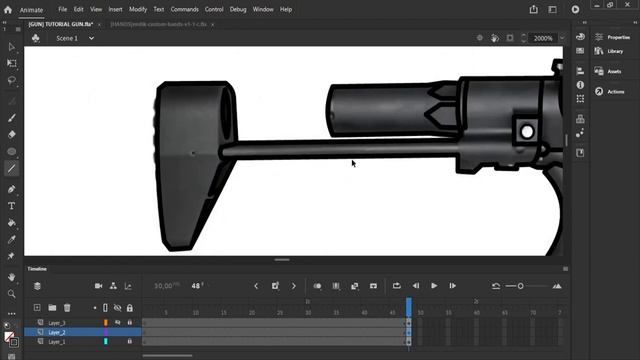Click Layer_1 cyan outline color swatch
This screenshot has height=360, width=640.
pyautogui.click(x=106, y=341)
